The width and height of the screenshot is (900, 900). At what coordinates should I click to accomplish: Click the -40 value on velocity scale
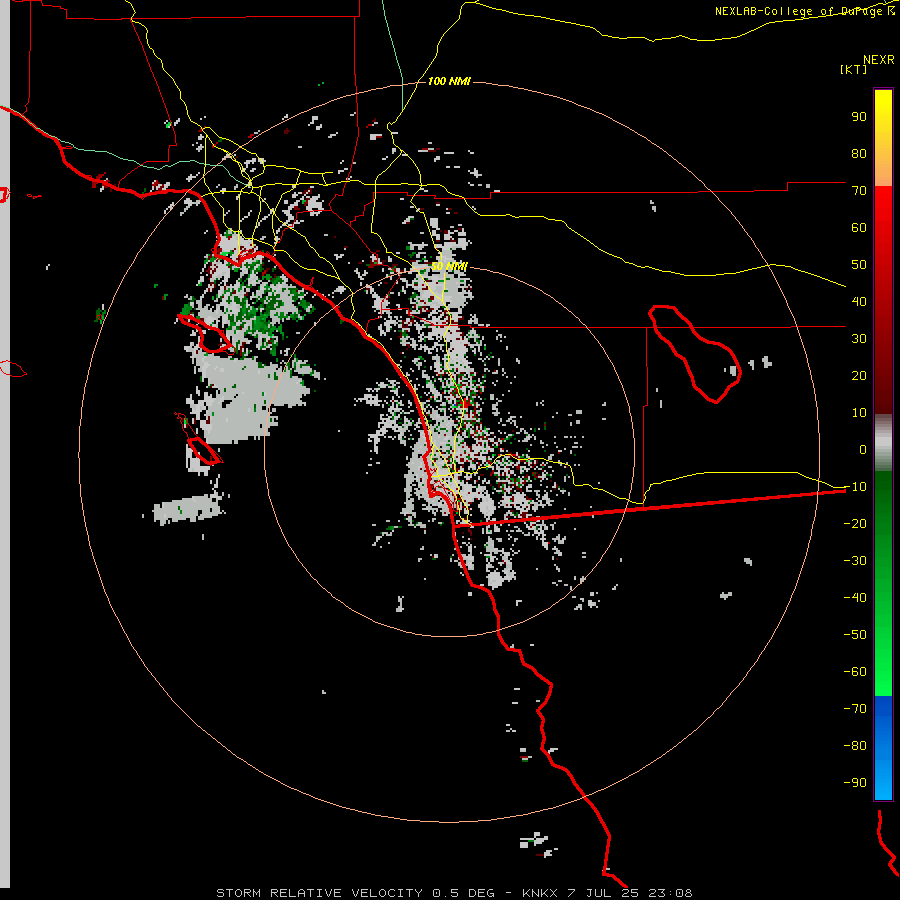855,598
